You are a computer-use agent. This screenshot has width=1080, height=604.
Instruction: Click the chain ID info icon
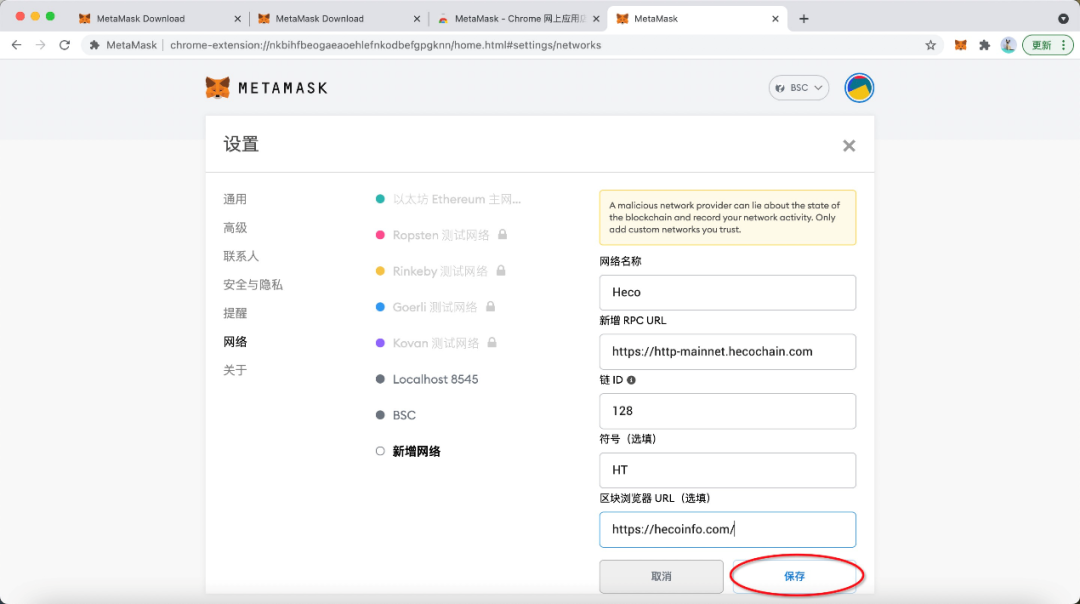(x=631, y=380)
